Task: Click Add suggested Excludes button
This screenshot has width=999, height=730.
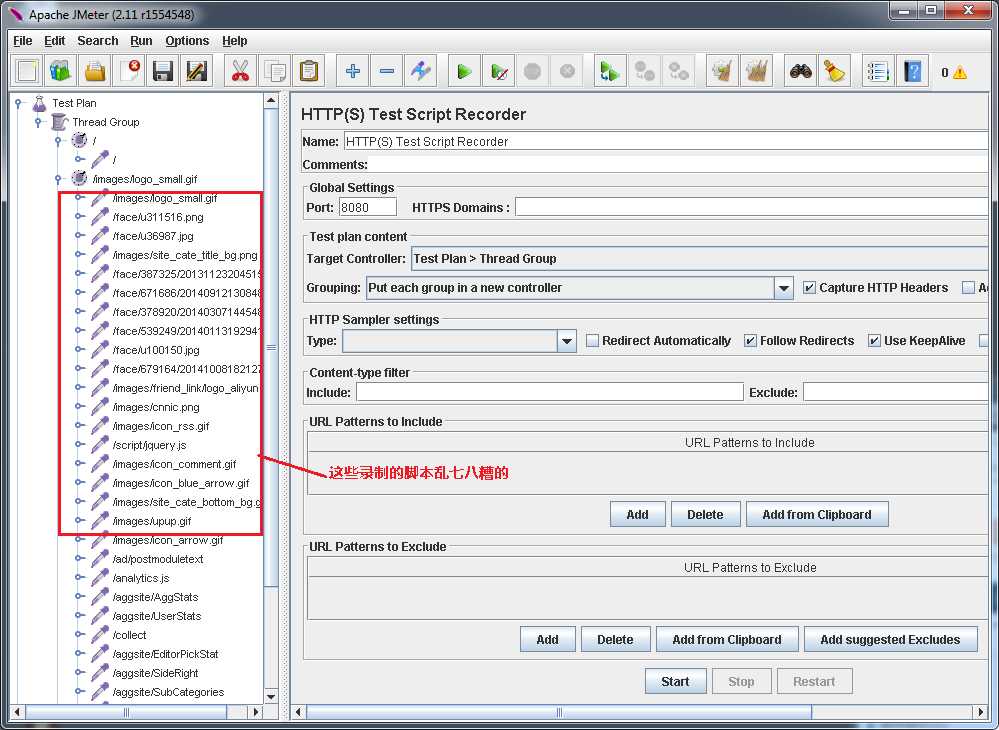Action: pyautogui.click(x=890, y=640)
